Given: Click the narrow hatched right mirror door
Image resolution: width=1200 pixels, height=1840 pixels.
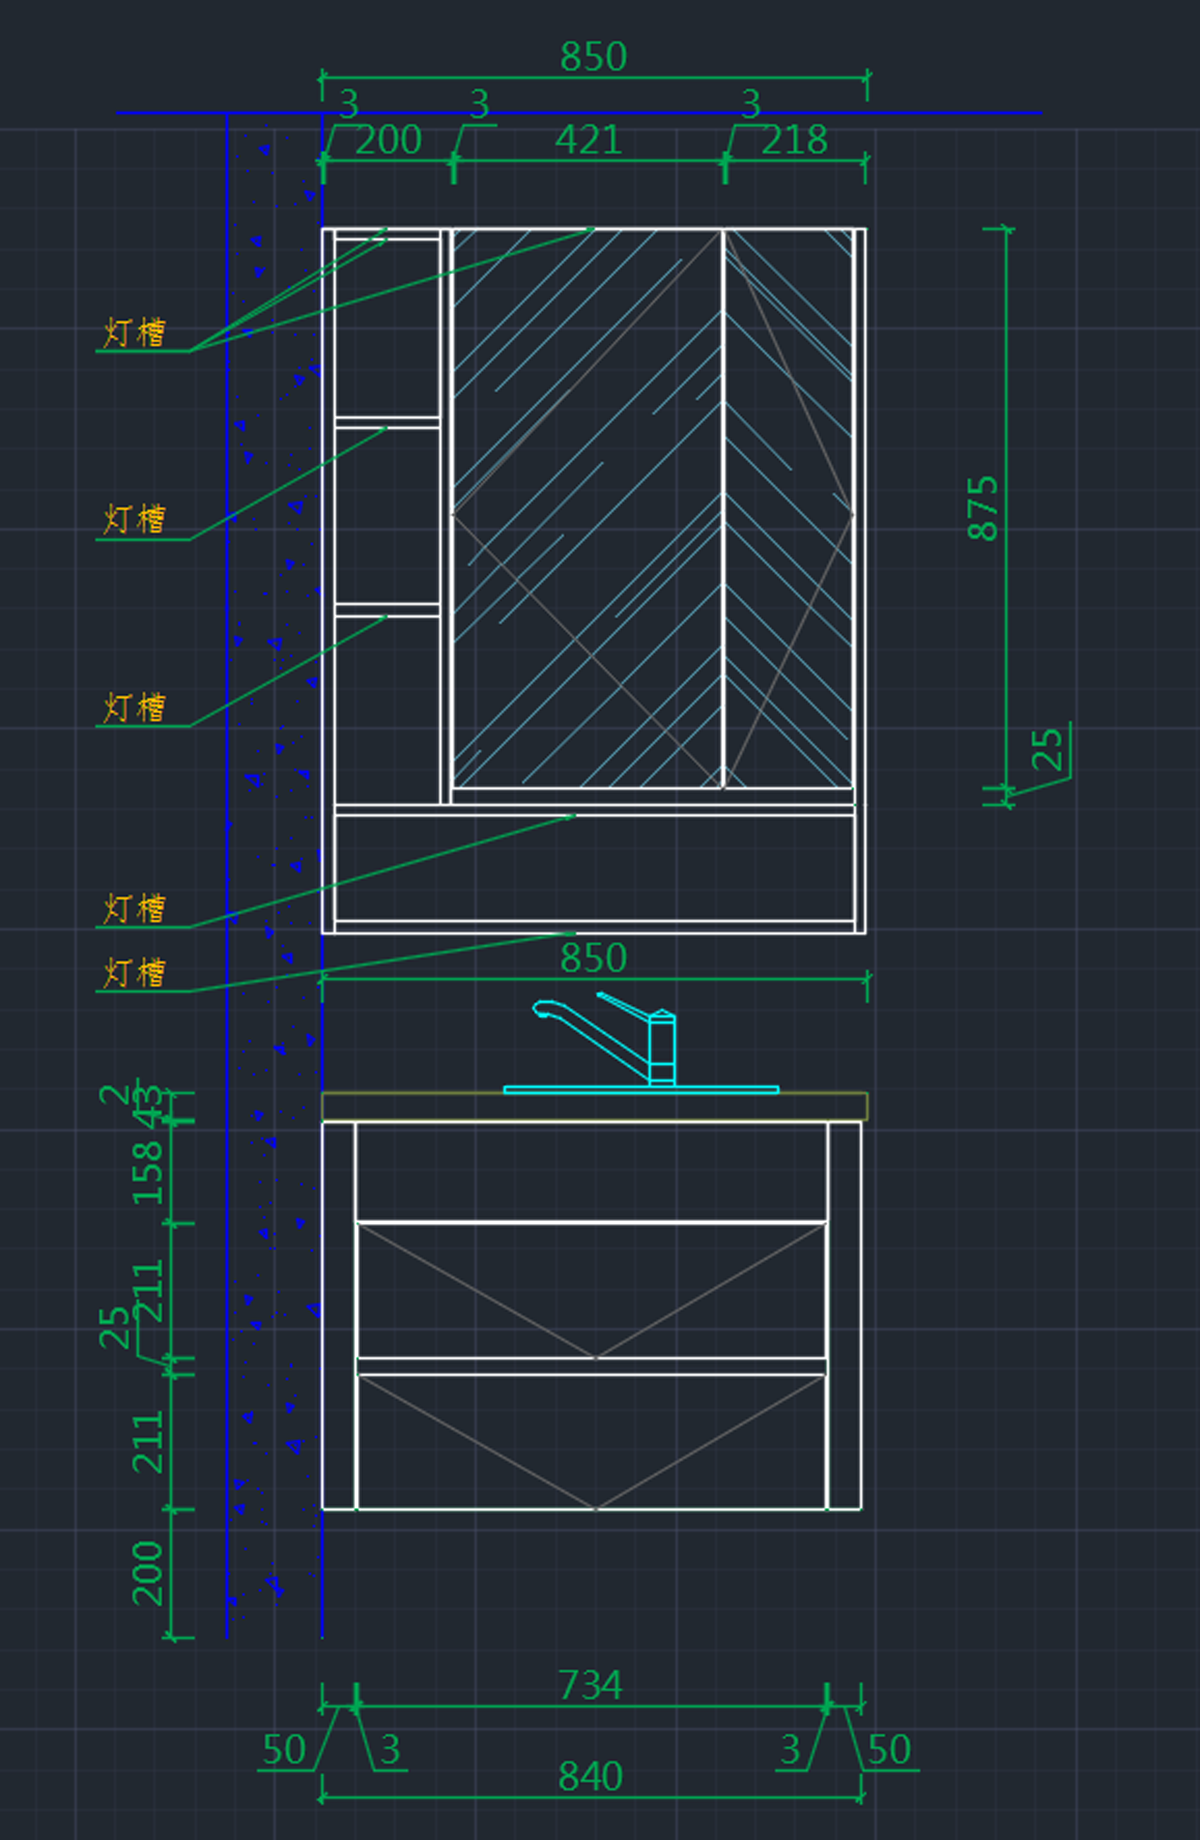Looking at the screenshot, I should click(x=788, y=508).
